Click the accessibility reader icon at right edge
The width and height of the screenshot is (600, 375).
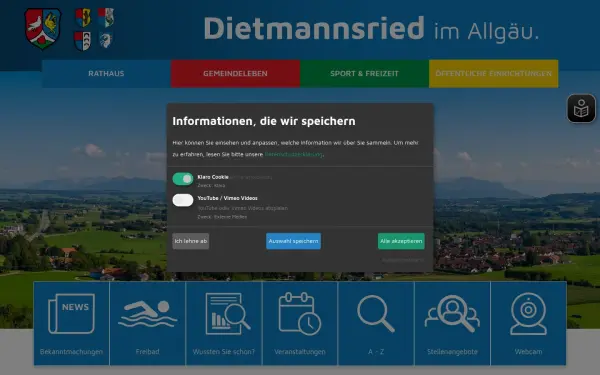[x=581, y=109]
